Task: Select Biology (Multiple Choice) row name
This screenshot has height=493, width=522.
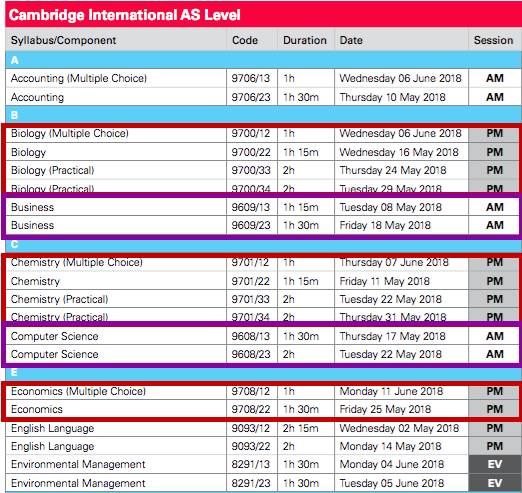Action: coord(70,133)
